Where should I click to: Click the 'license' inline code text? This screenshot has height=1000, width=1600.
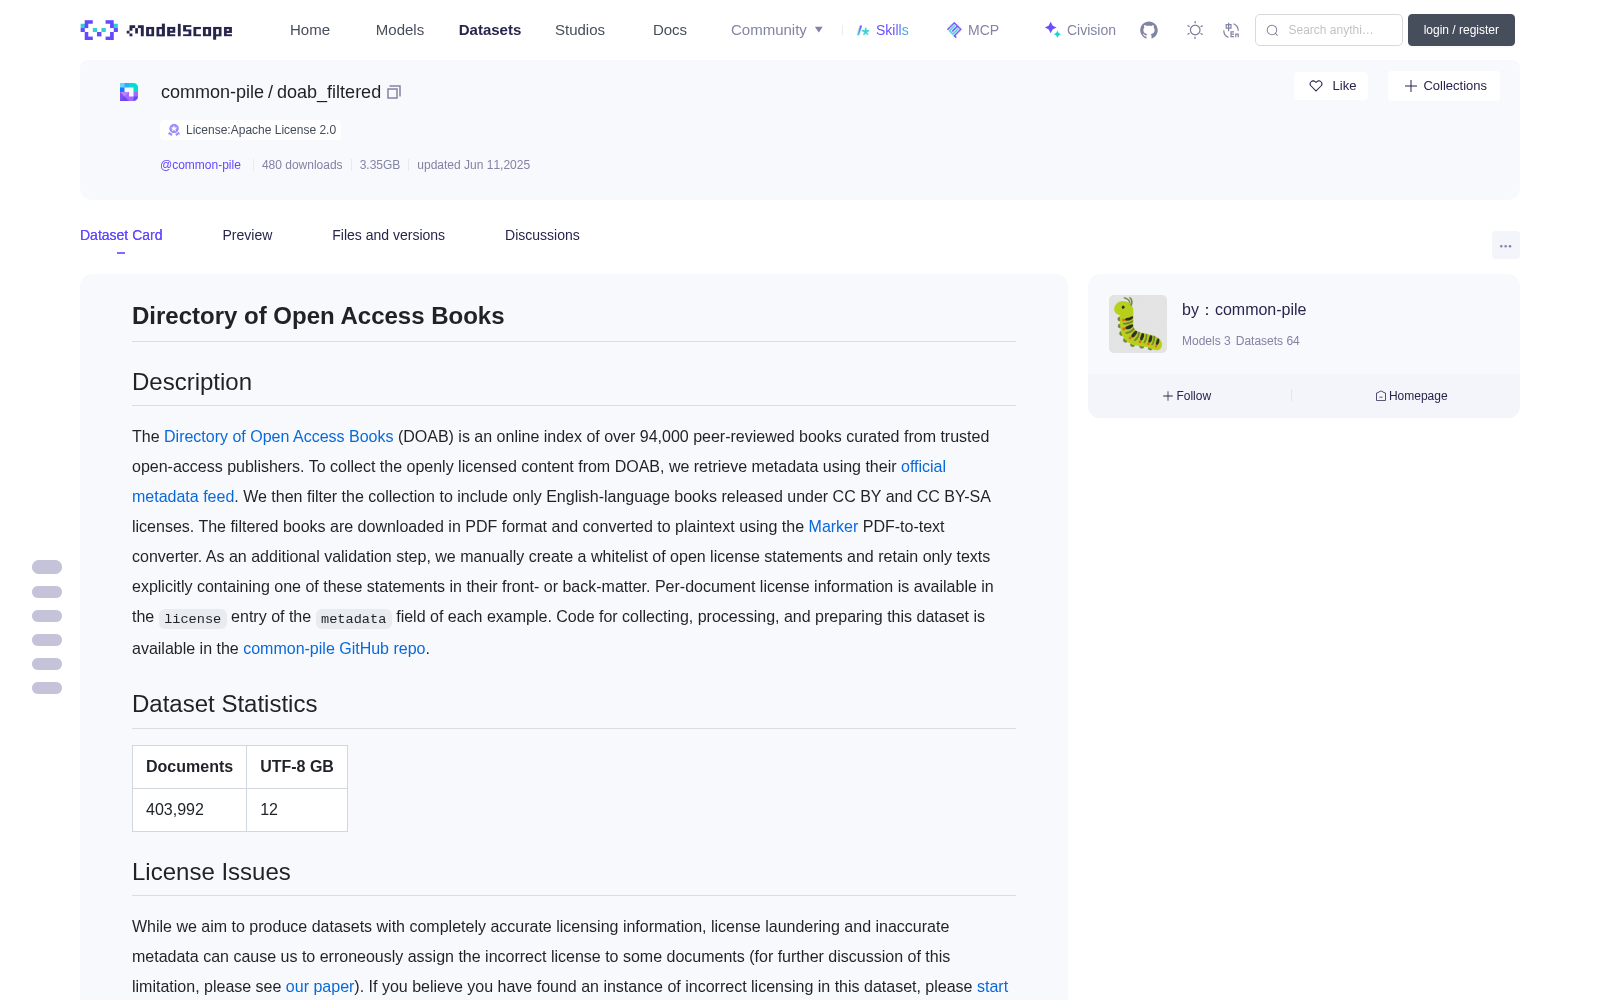(x=193, y=618)
